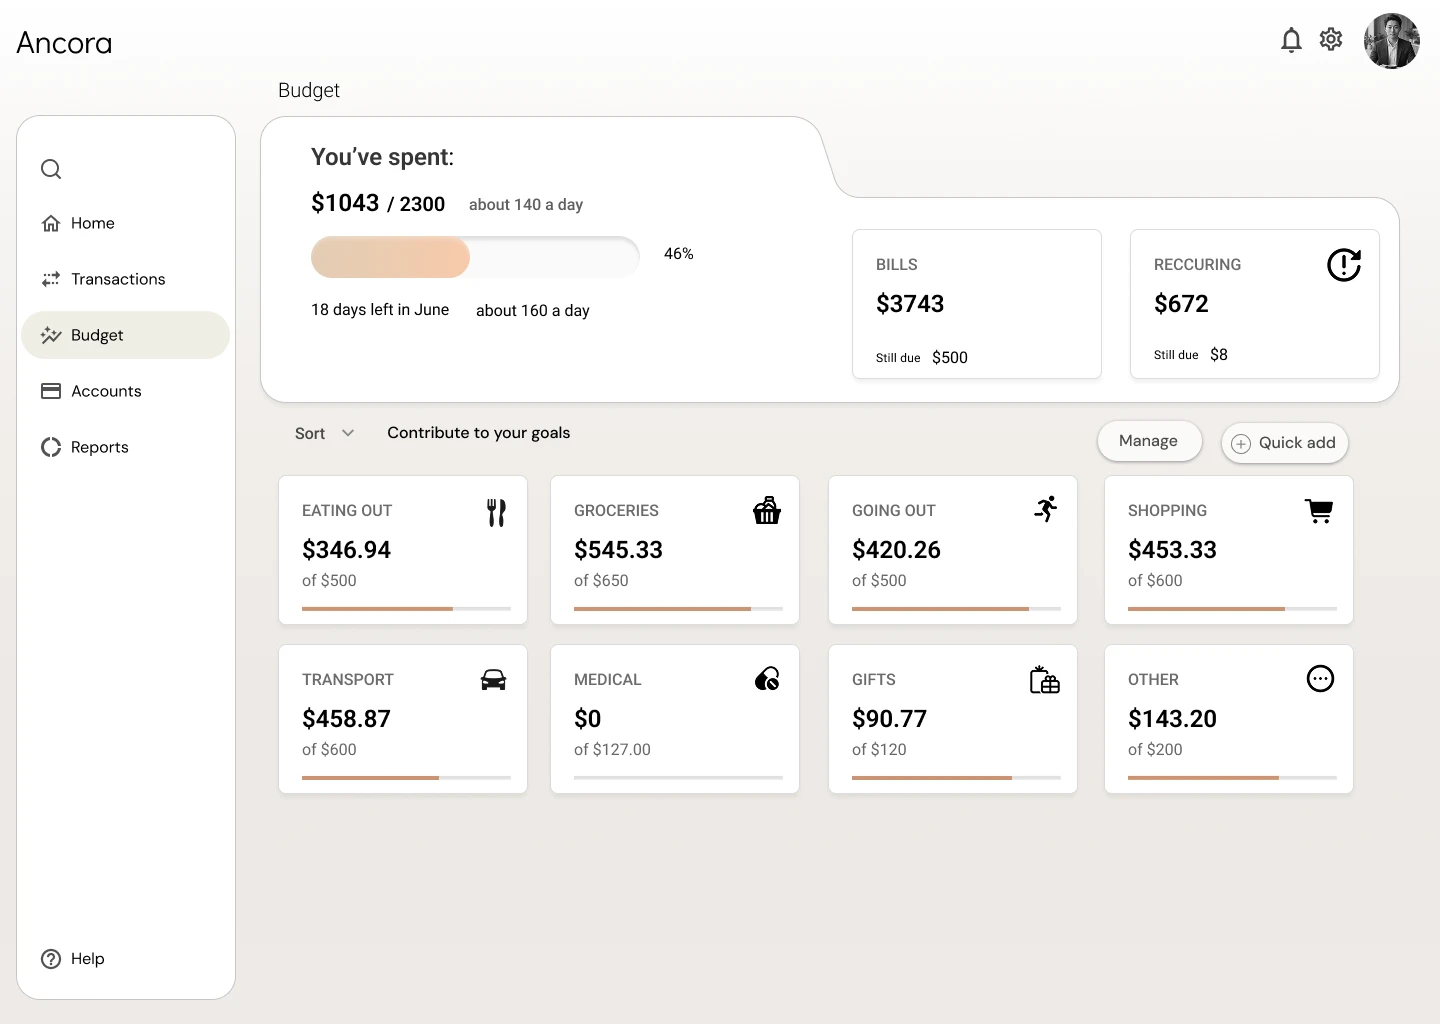Click '18 days left in June'
Viewport: 1440px width, 1024px height.
pos(380,310)
